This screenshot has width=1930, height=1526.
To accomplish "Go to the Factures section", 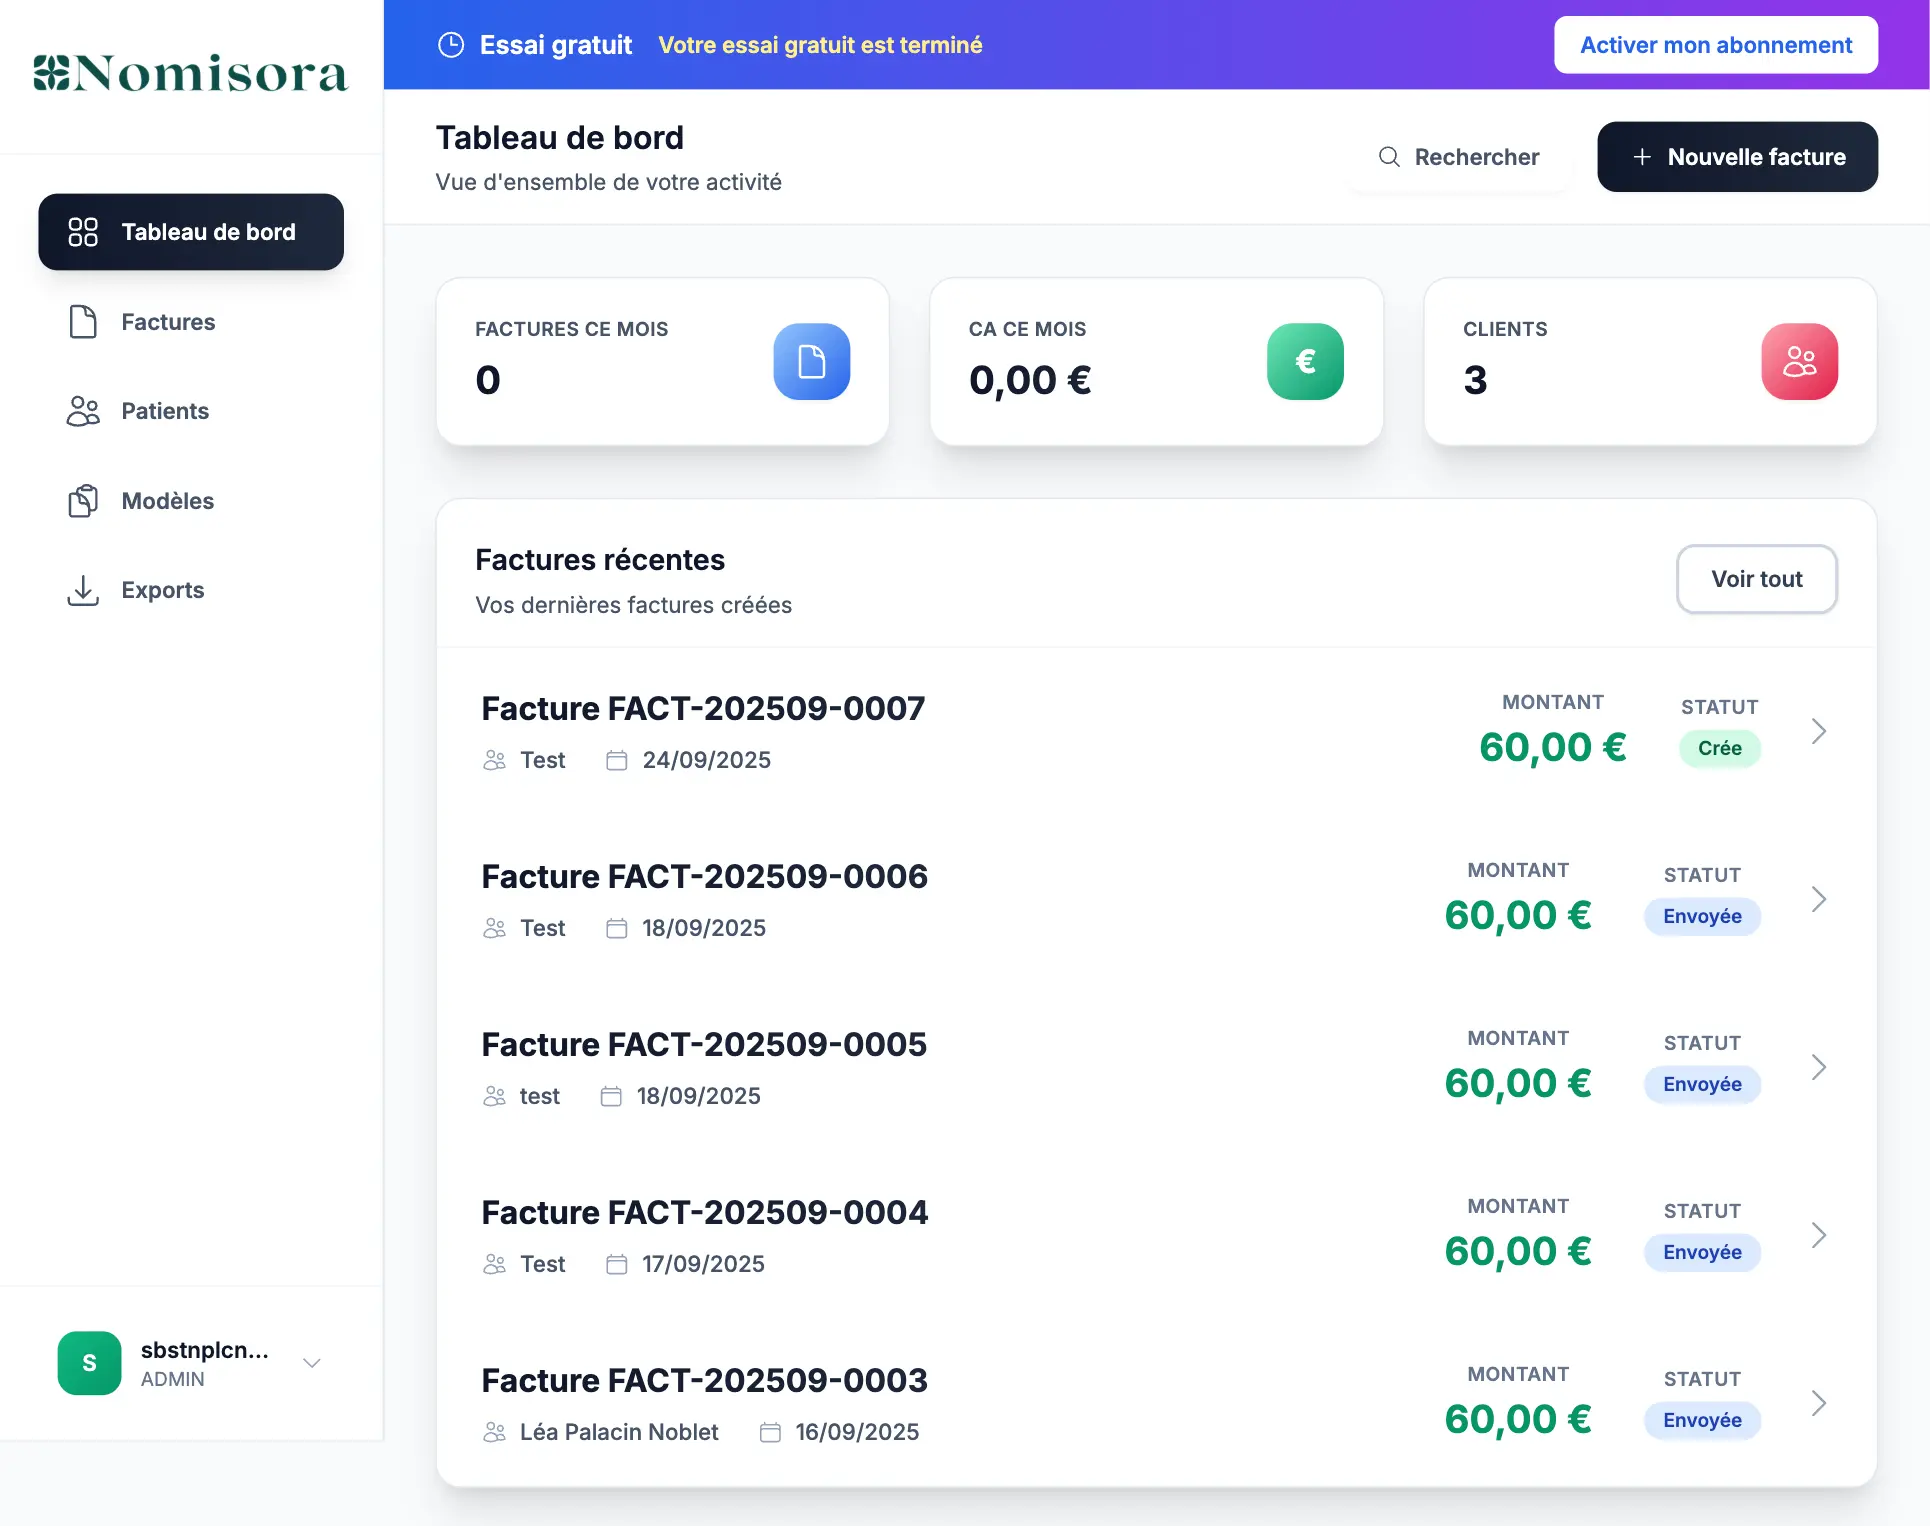I will click(167, 322).
